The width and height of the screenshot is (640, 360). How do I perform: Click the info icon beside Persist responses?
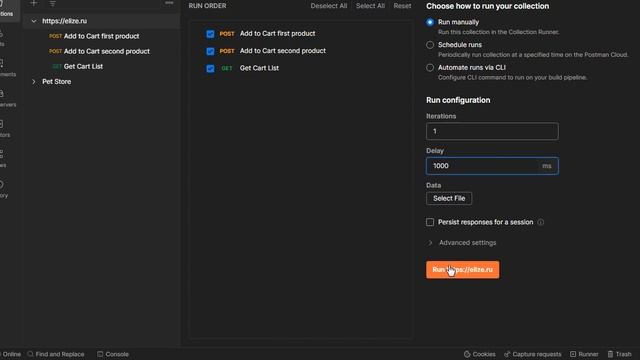point(540,222)
